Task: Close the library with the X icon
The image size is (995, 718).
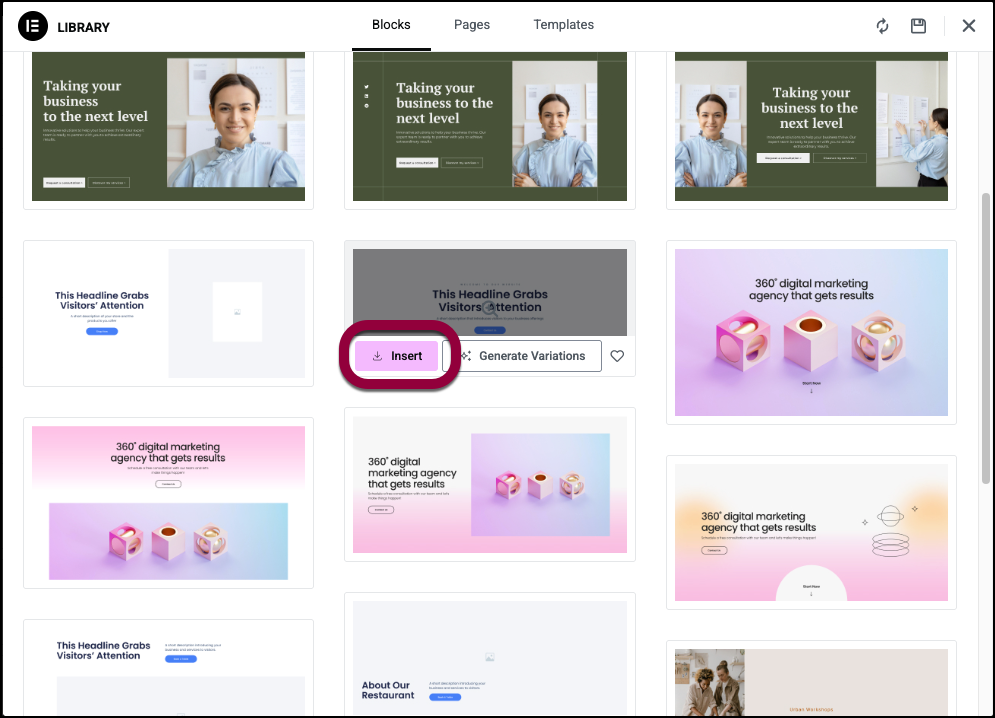Action: [x=968, y=25]
